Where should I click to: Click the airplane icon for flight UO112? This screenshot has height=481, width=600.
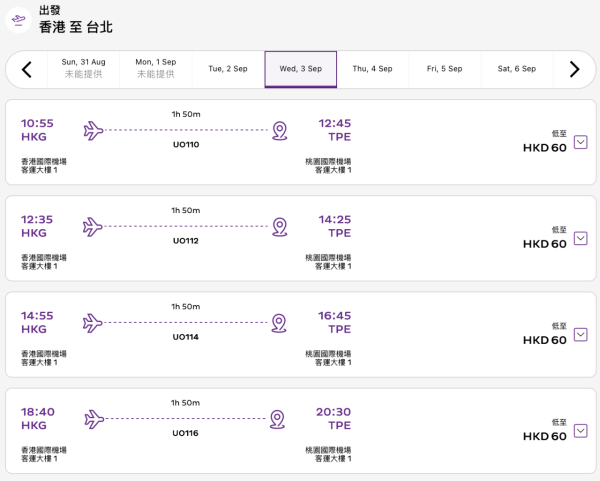[93, 227]
